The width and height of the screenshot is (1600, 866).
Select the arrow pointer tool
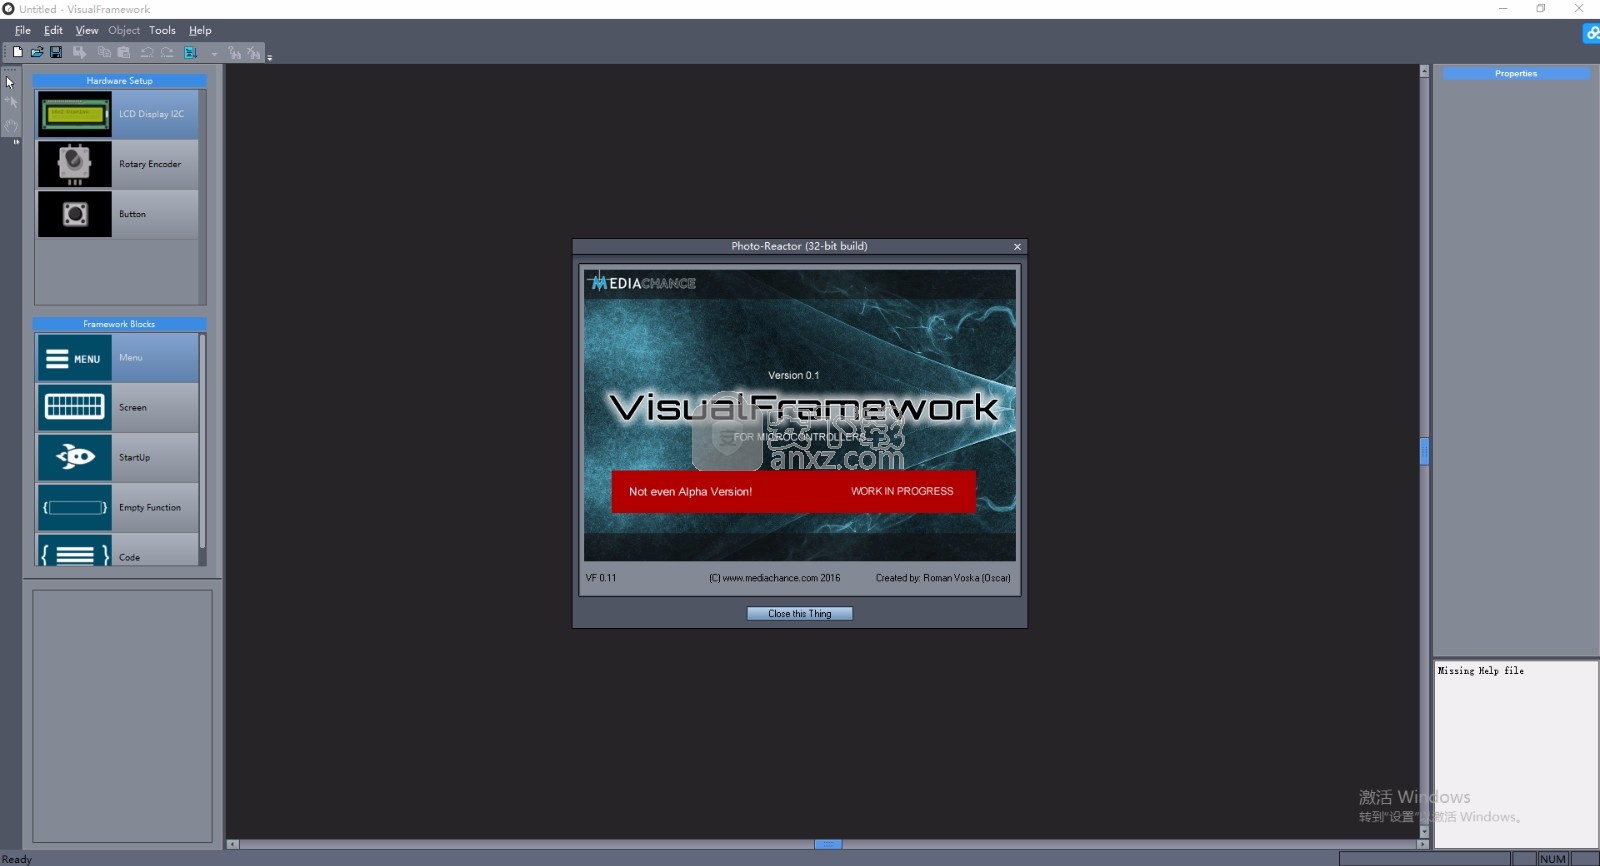tap(10, 82)
